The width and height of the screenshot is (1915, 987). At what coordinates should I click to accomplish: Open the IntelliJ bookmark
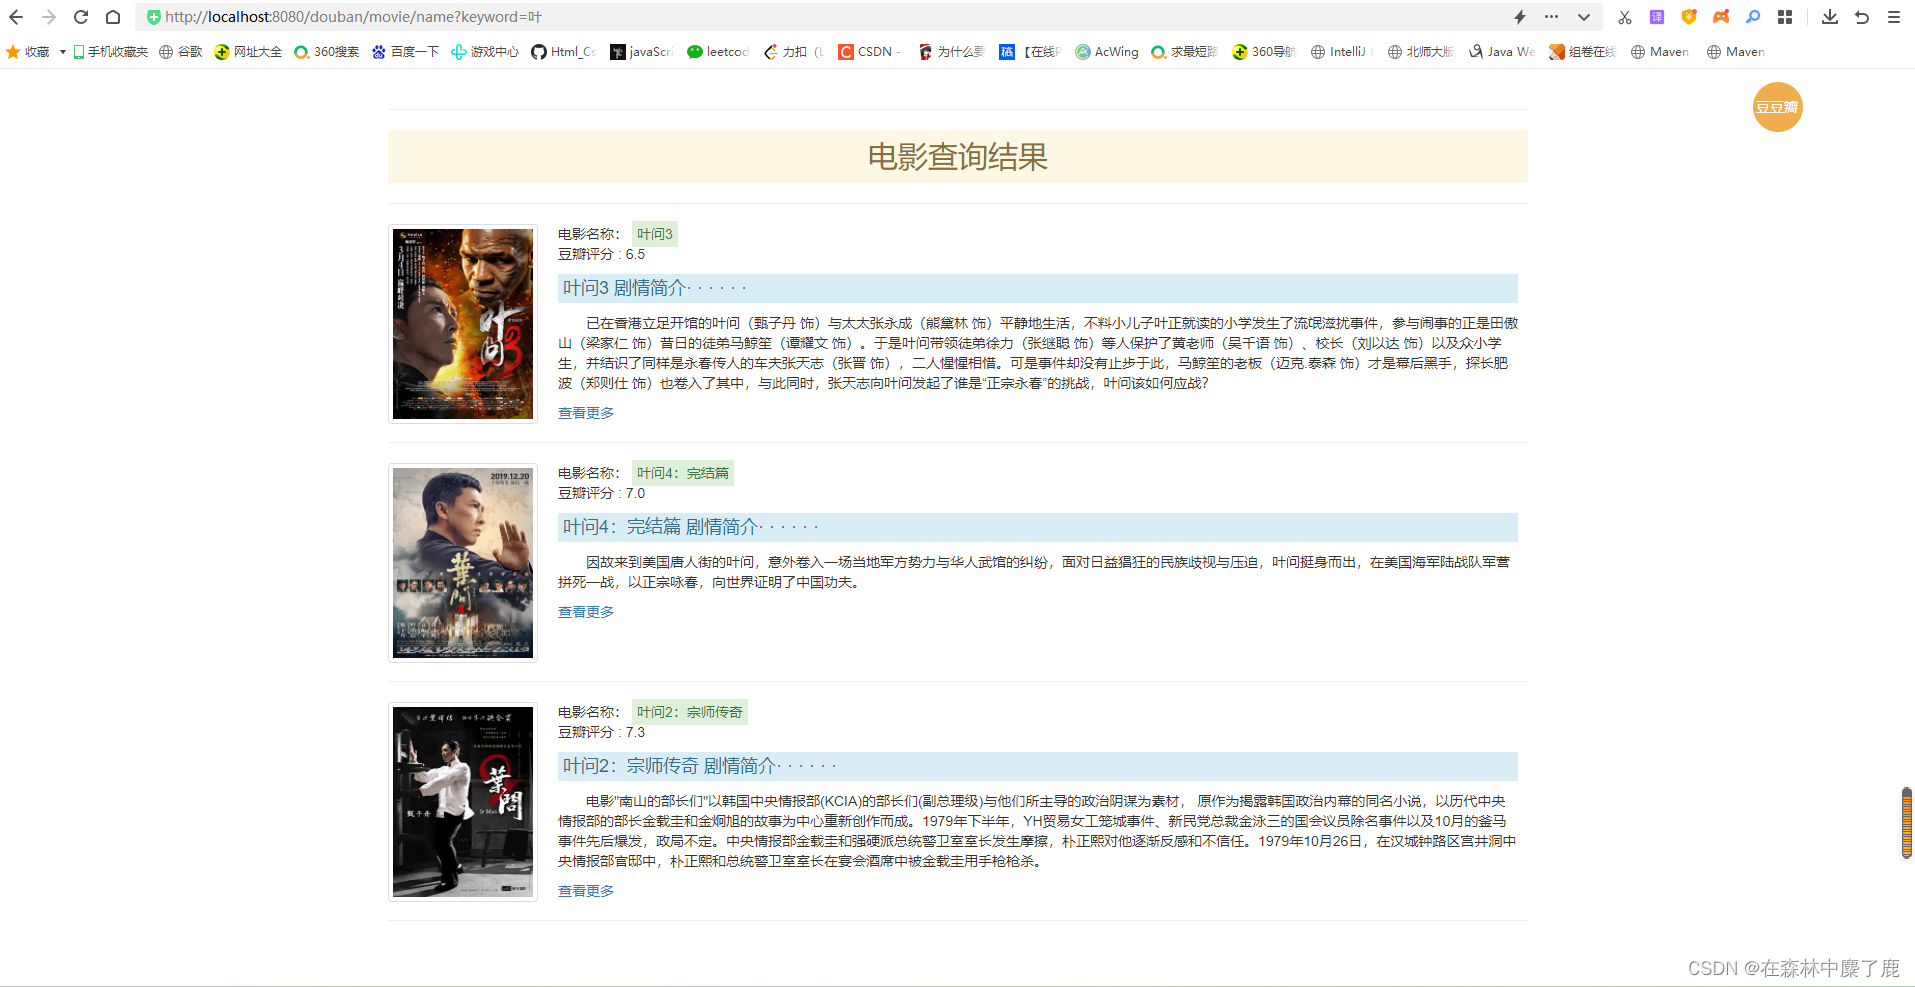click(x=1340, y=52)
